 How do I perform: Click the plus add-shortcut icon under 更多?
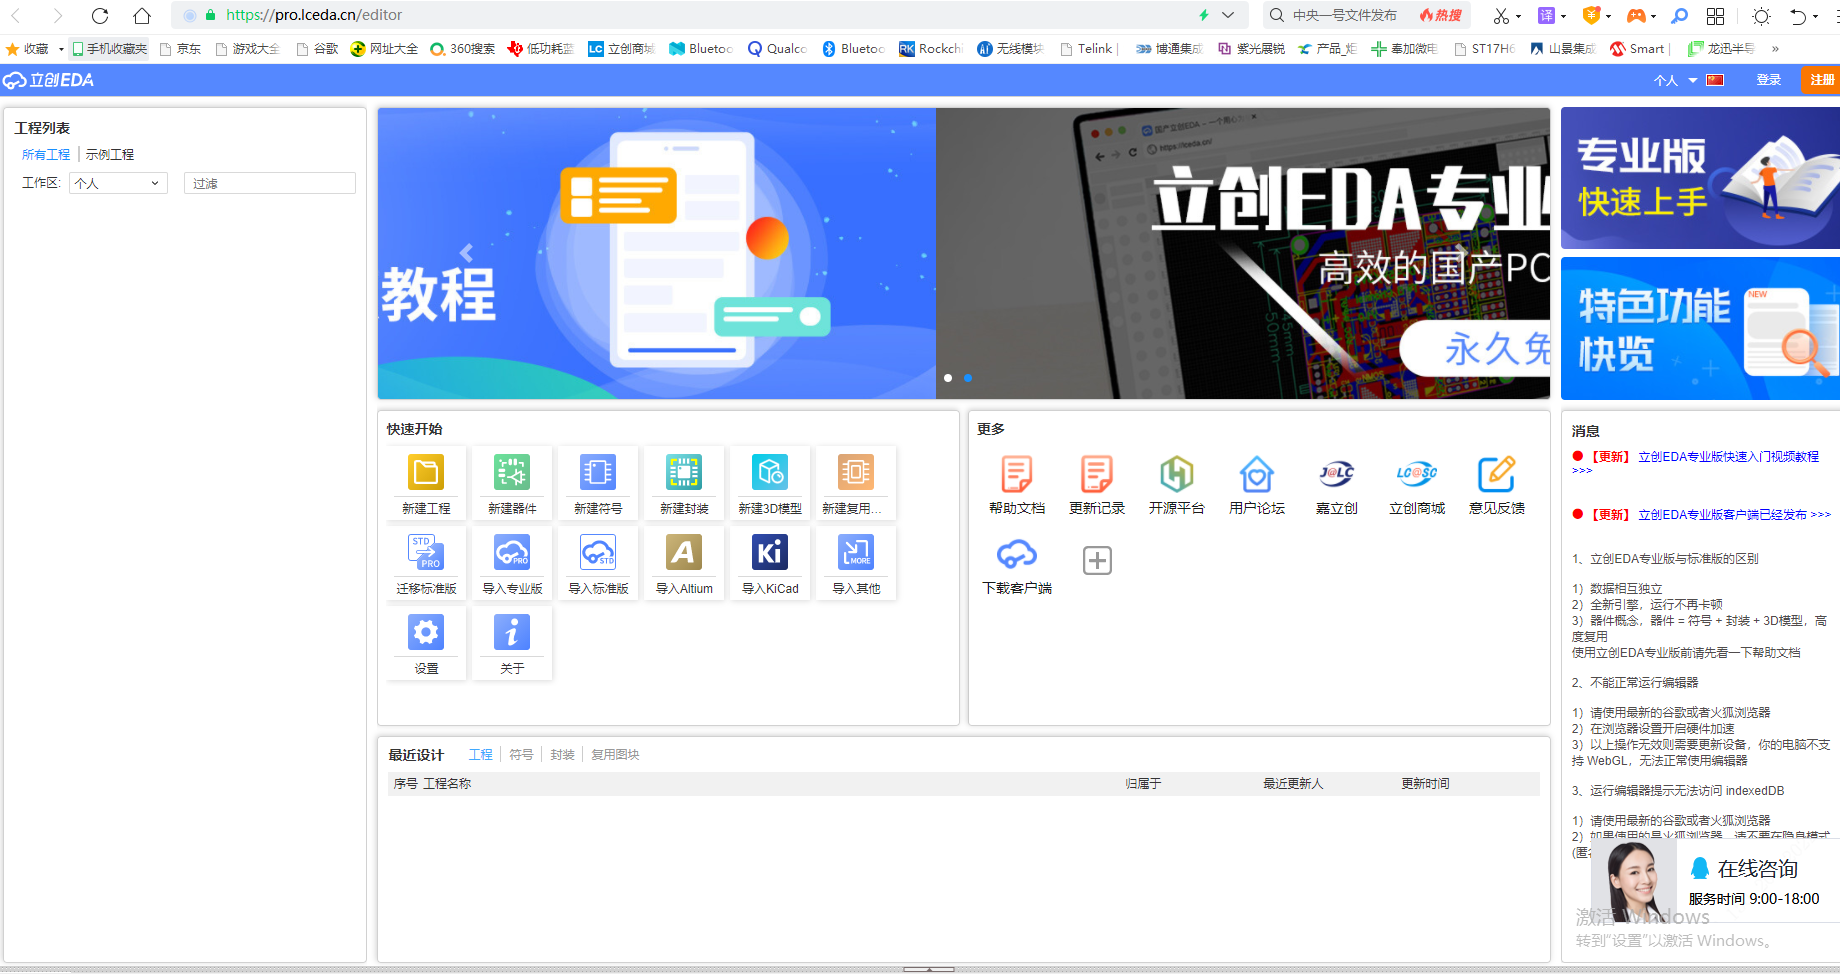[1097, 560]
